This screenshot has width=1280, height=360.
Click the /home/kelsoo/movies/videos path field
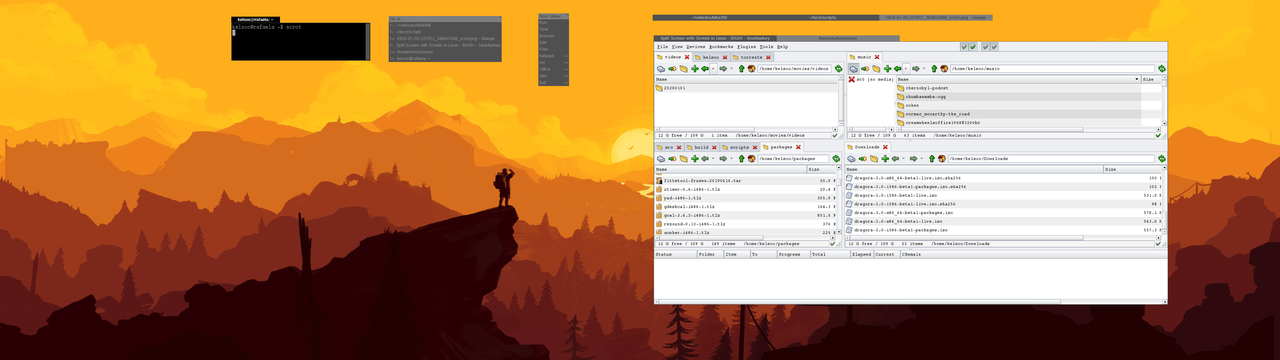[x=794, y=69]
